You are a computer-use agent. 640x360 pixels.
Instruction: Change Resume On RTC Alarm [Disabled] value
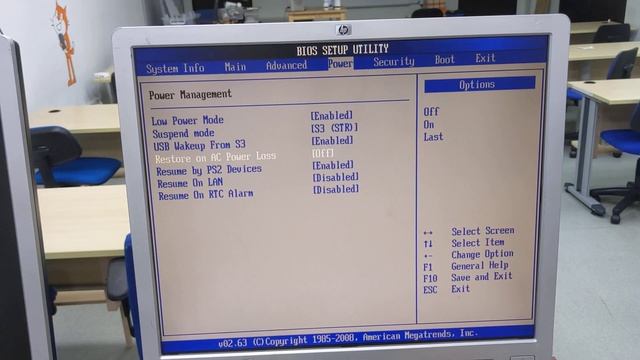click(336, 189)
